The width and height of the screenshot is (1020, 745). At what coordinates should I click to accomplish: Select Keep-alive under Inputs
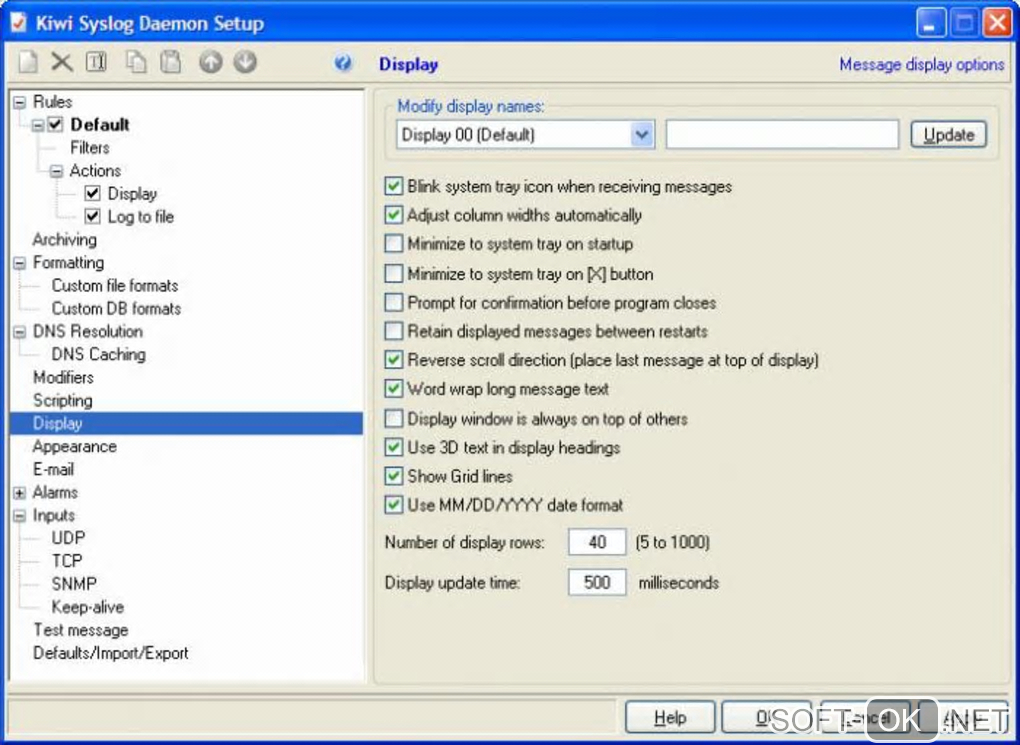(x=88, y=607)
